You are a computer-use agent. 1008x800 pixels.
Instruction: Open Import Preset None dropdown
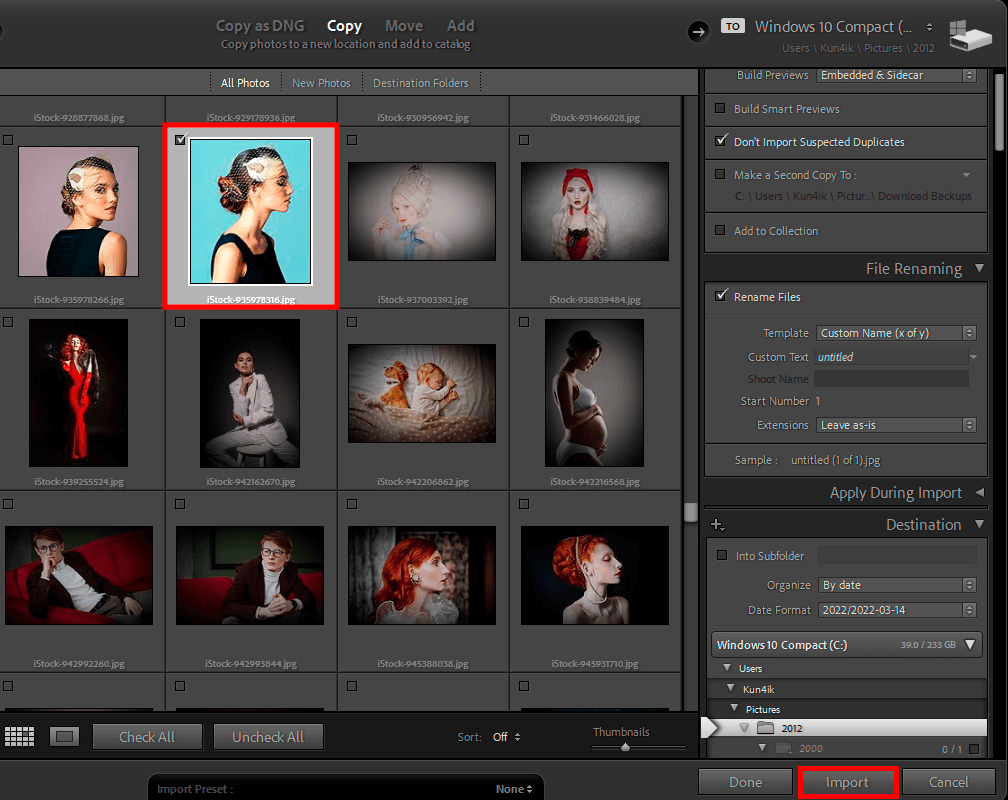(x=514, y=789)
